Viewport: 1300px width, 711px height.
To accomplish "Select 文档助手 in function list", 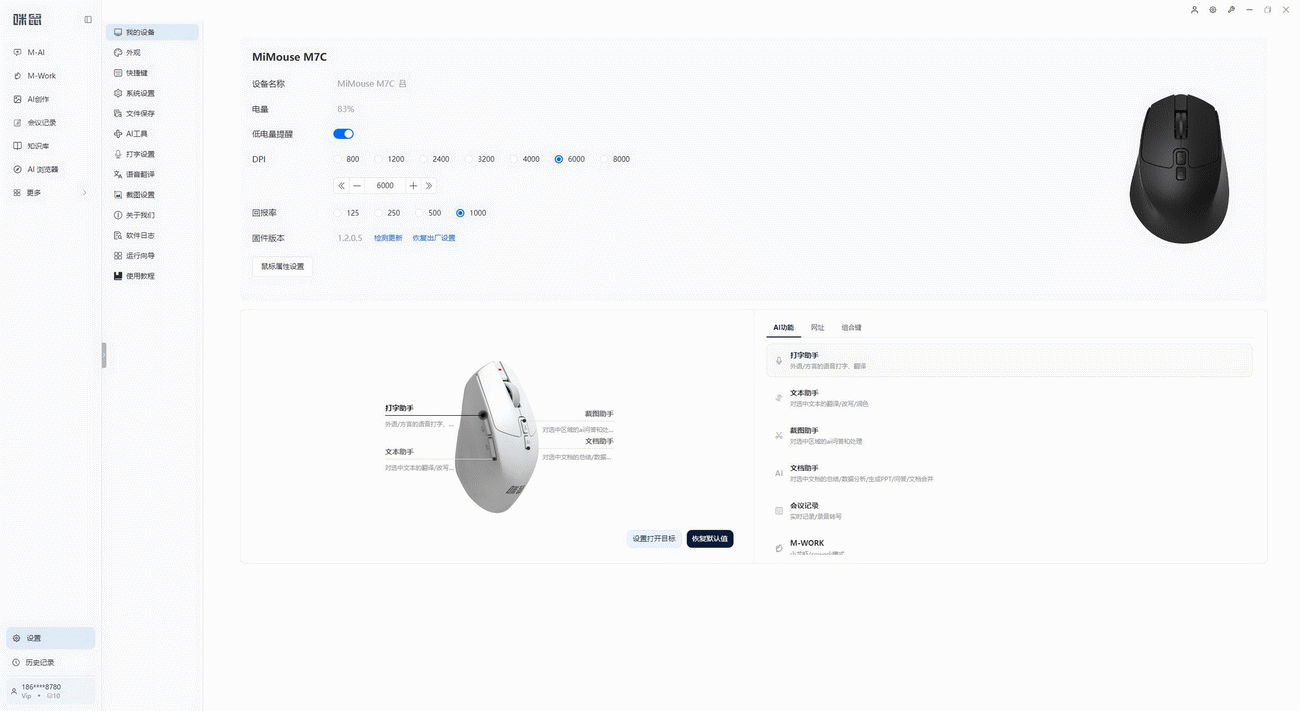I will [x=1009, y=473].
